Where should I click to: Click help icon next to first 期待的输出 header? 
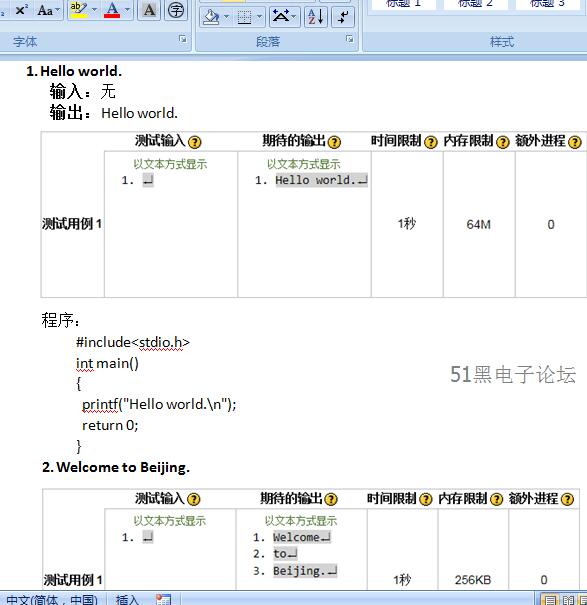[x=334, y=142]
